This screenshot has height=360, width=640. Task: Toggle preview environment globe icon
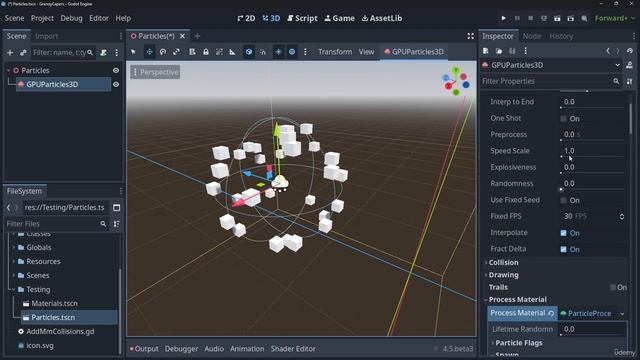click(x=292, y=52)
